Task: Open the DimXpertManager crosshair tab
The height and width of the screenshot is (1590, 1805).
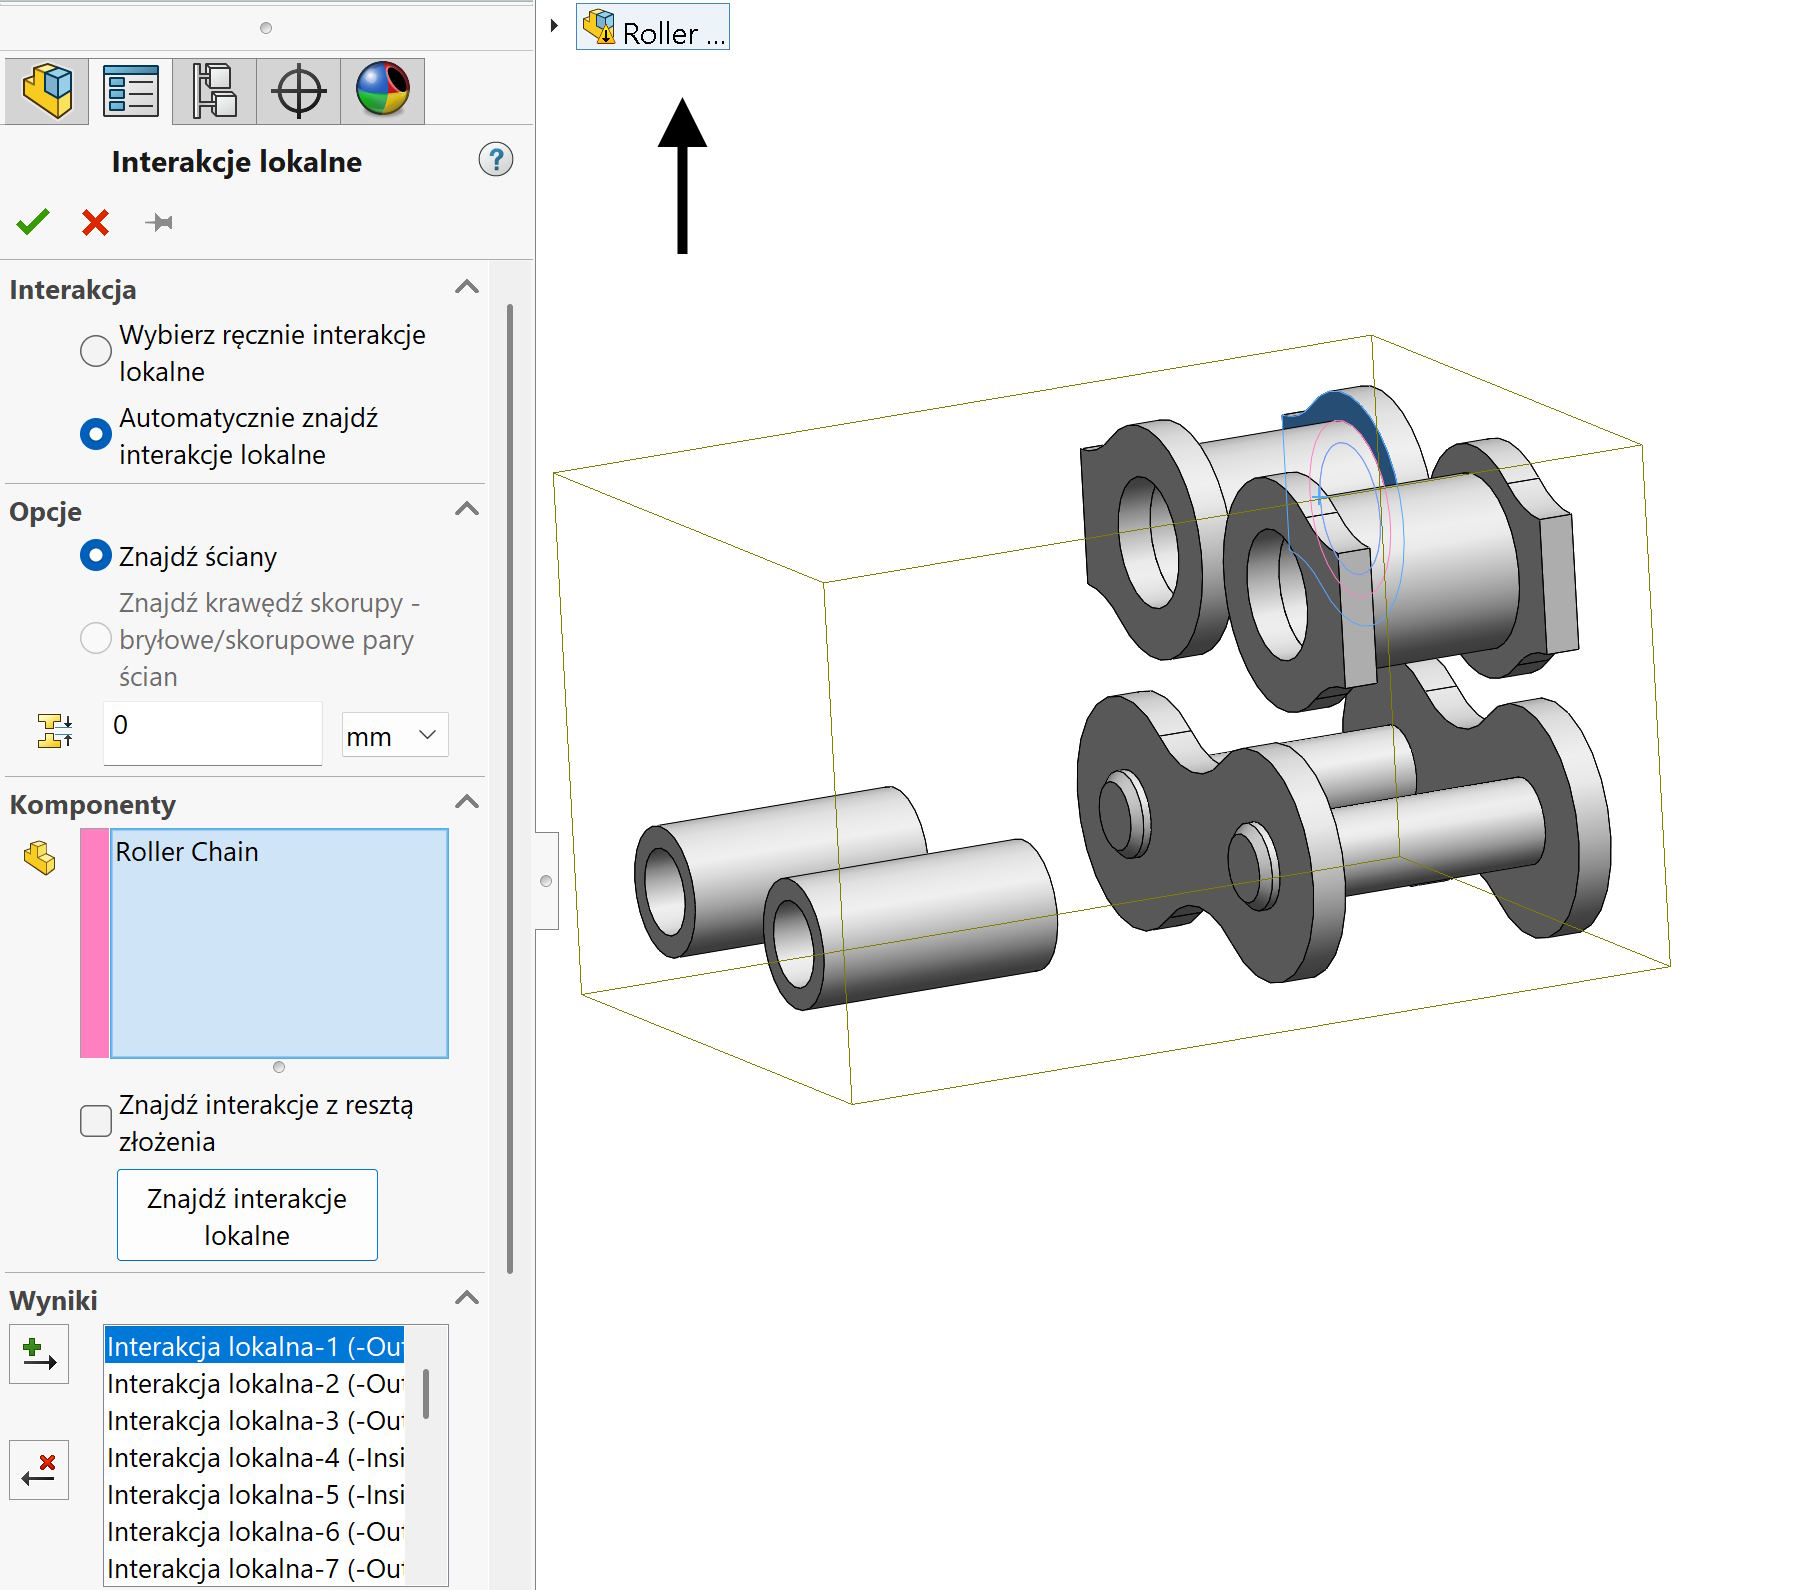Action: point(298,91)
